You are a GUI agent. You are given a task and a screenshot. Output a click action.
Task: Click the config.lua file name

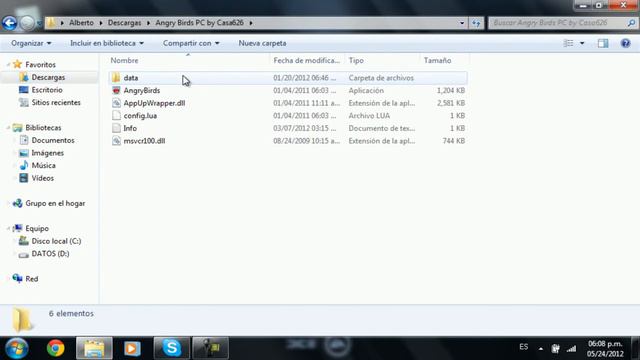[140, 116]
